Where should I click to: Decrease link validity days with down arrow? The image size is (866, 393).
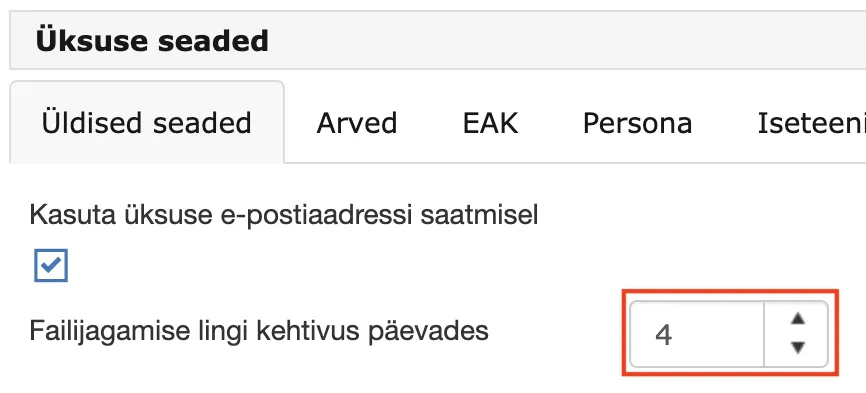[x=798, y=347]
